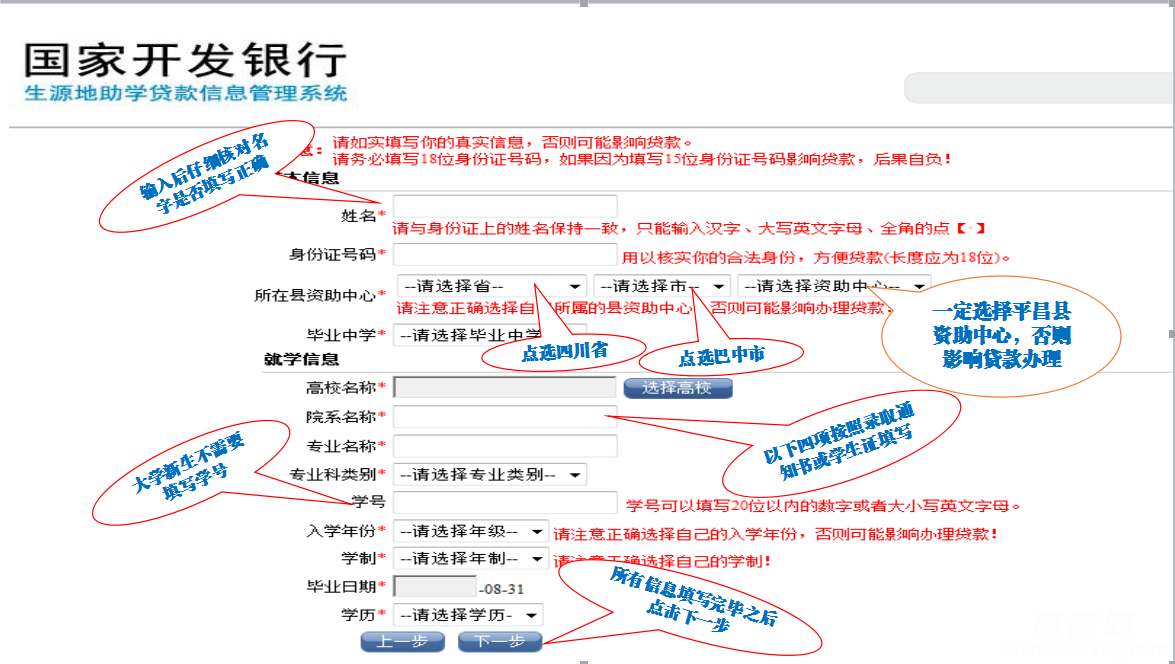Click the 毕业日期 label

(342, 586)
